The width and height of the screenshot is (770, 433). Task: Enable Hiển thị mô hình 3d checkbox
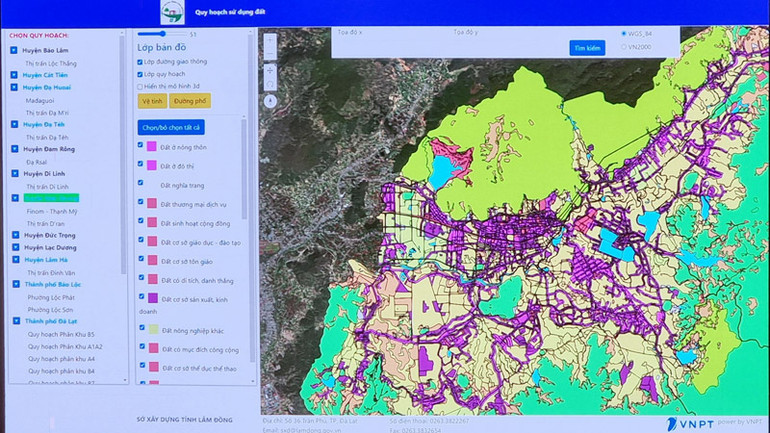click(140, 86)
